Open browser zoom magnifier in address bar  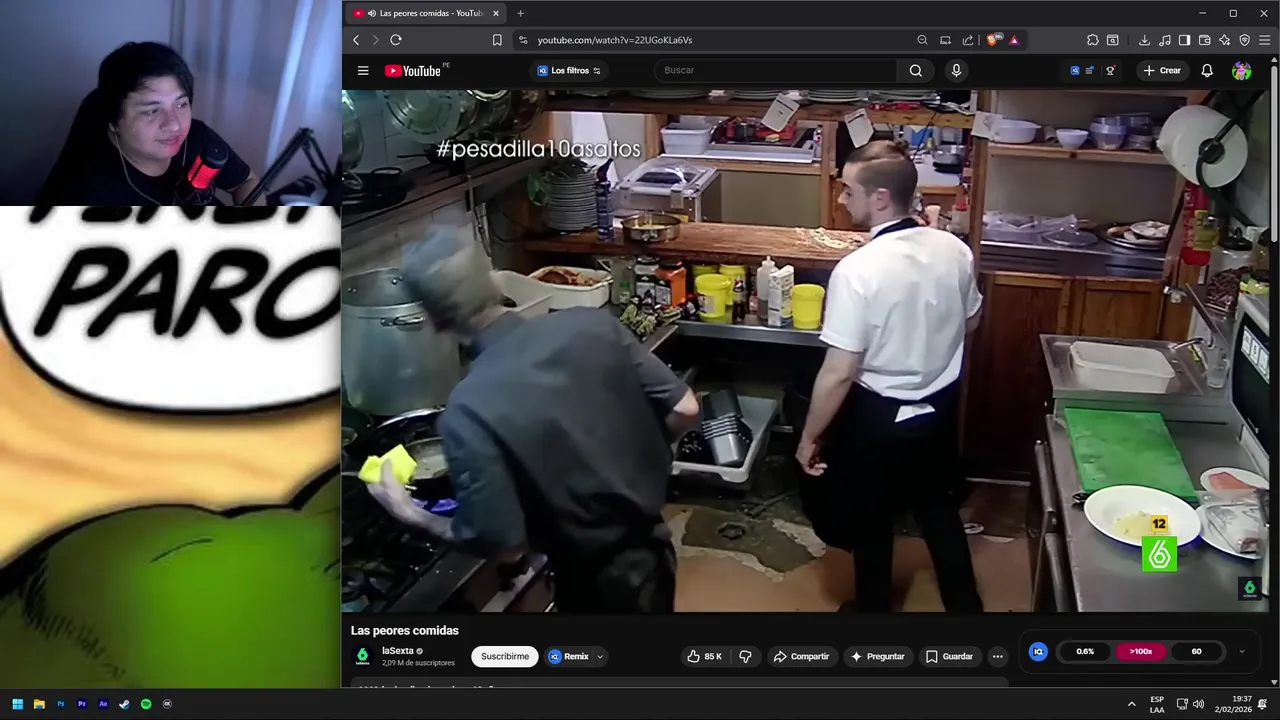tap(922, 40)
